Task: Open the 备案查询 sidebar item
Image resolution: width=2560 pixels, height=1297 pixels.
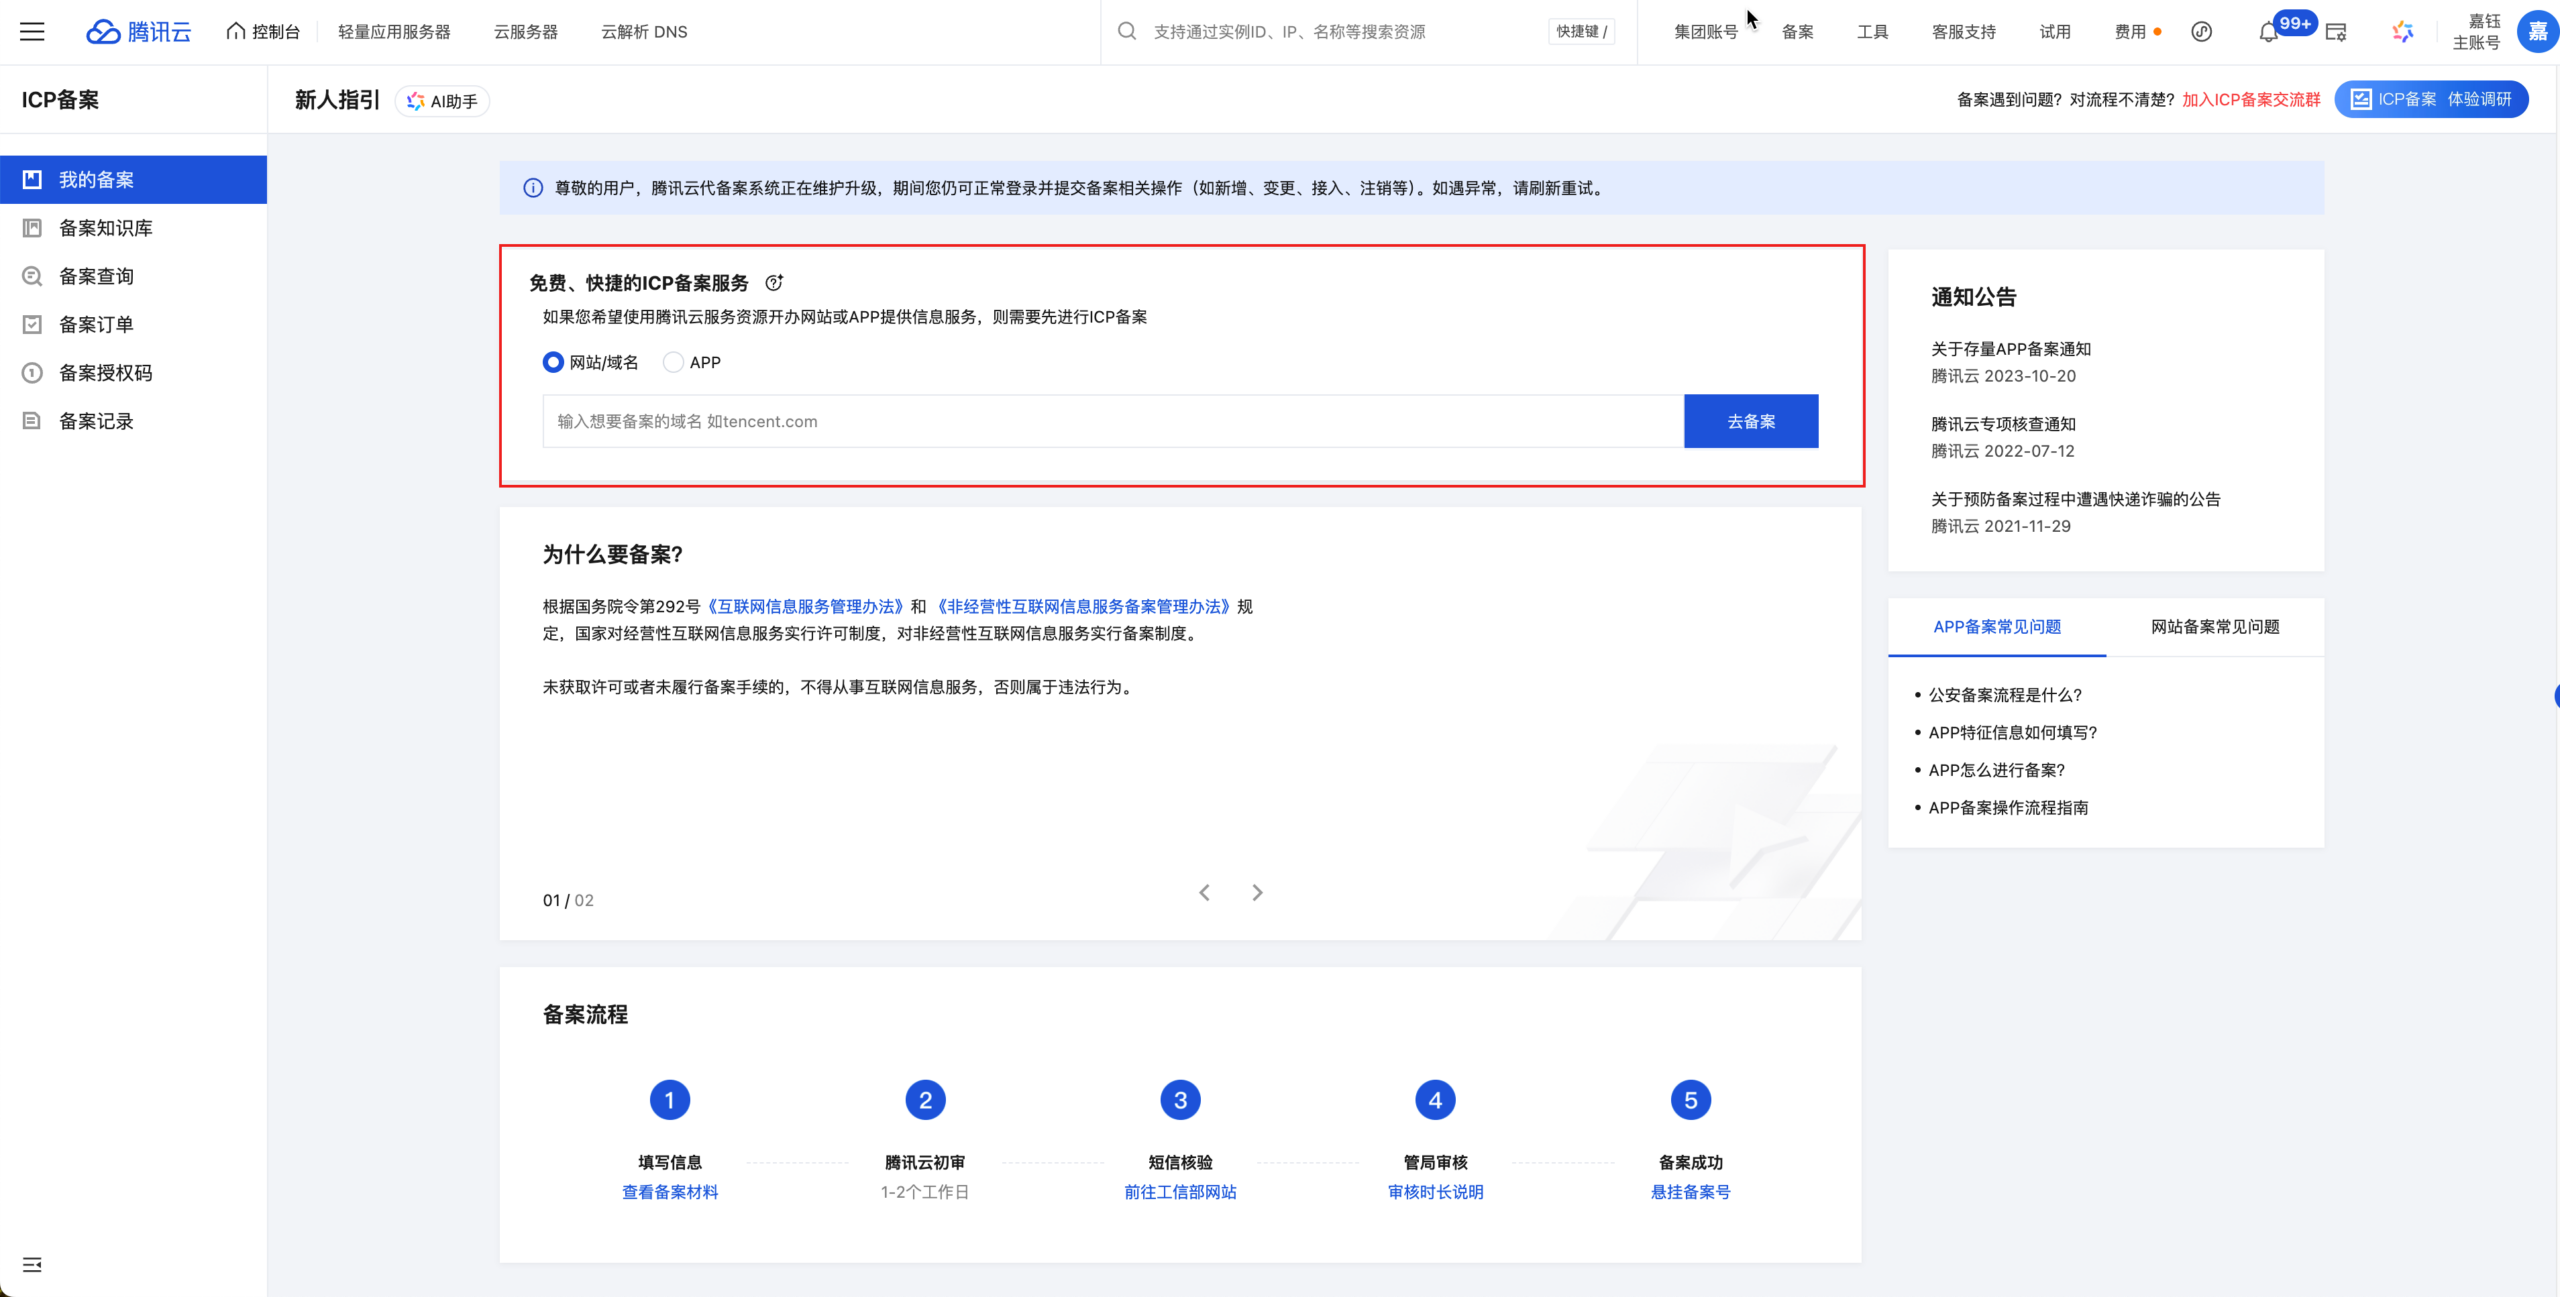Action: click(x=96, y=276)
